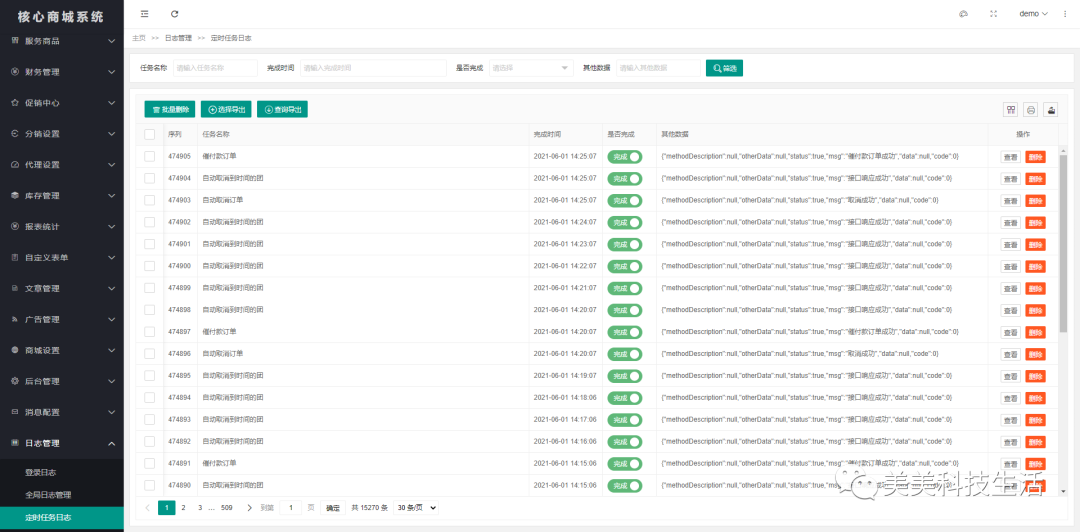Check the select-all header checkbox
The image size is (1080, 532).
[149, 134]
